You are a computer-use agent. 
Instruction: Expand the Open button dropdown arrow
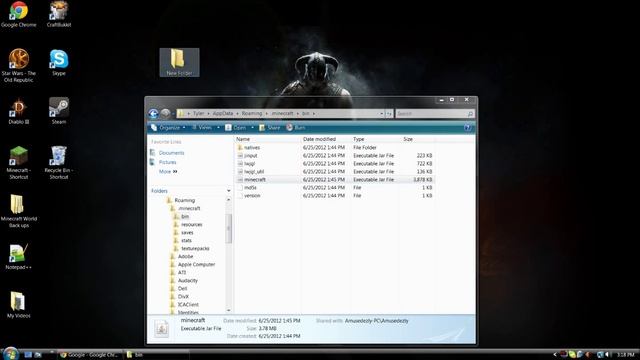(252, 128)
